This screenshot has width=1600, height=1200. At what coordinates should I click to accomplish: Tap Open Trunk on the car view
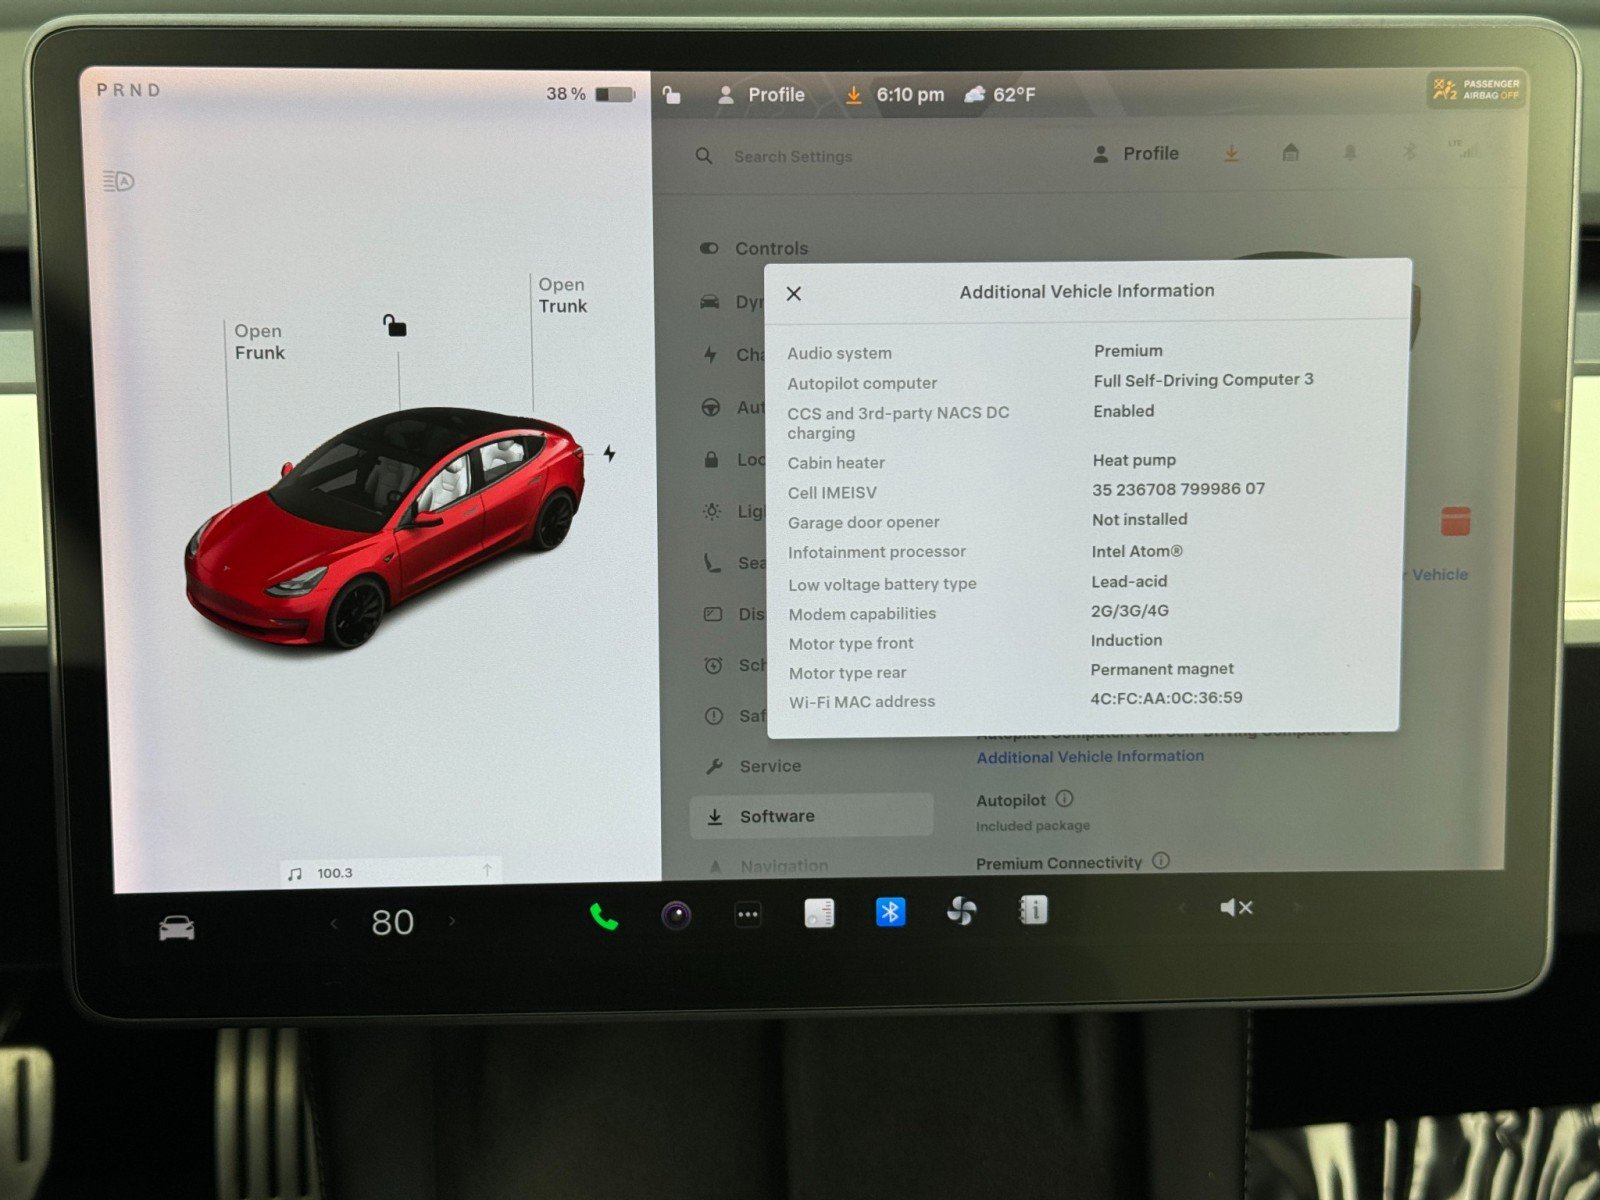pyautogui.click(x=562, y=295)
